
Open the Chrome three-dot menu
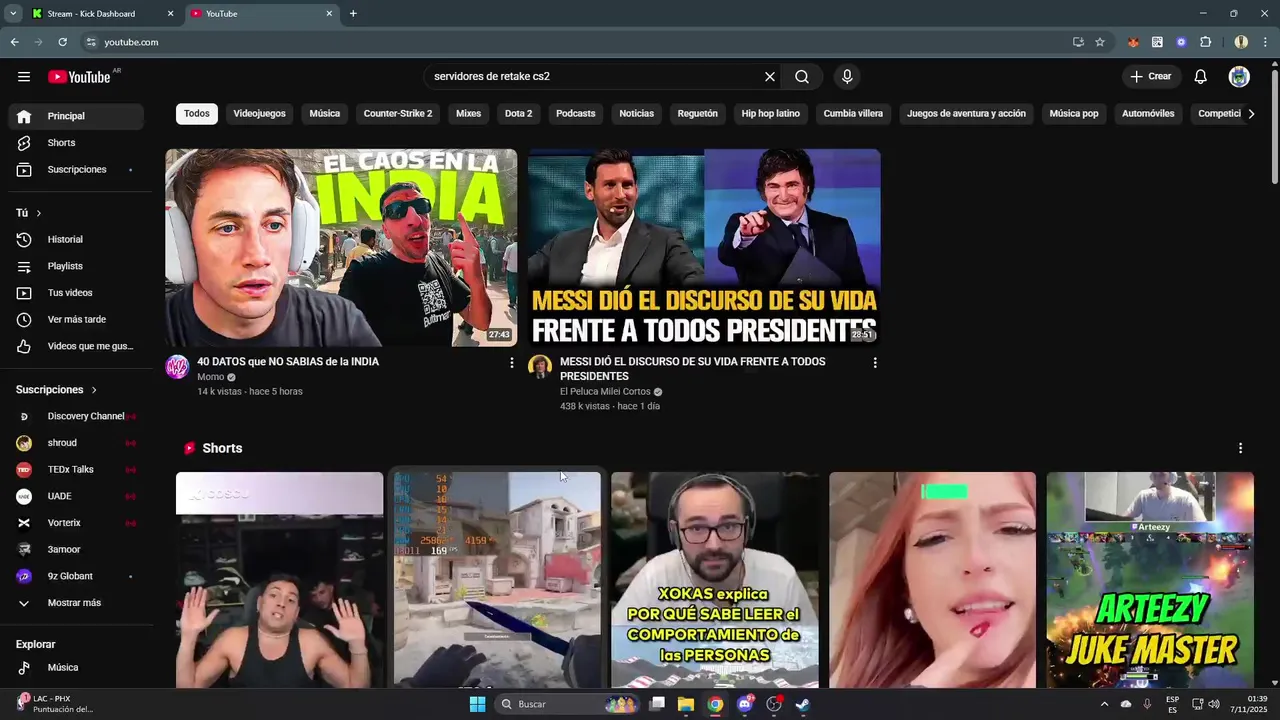click(1265, 42)
